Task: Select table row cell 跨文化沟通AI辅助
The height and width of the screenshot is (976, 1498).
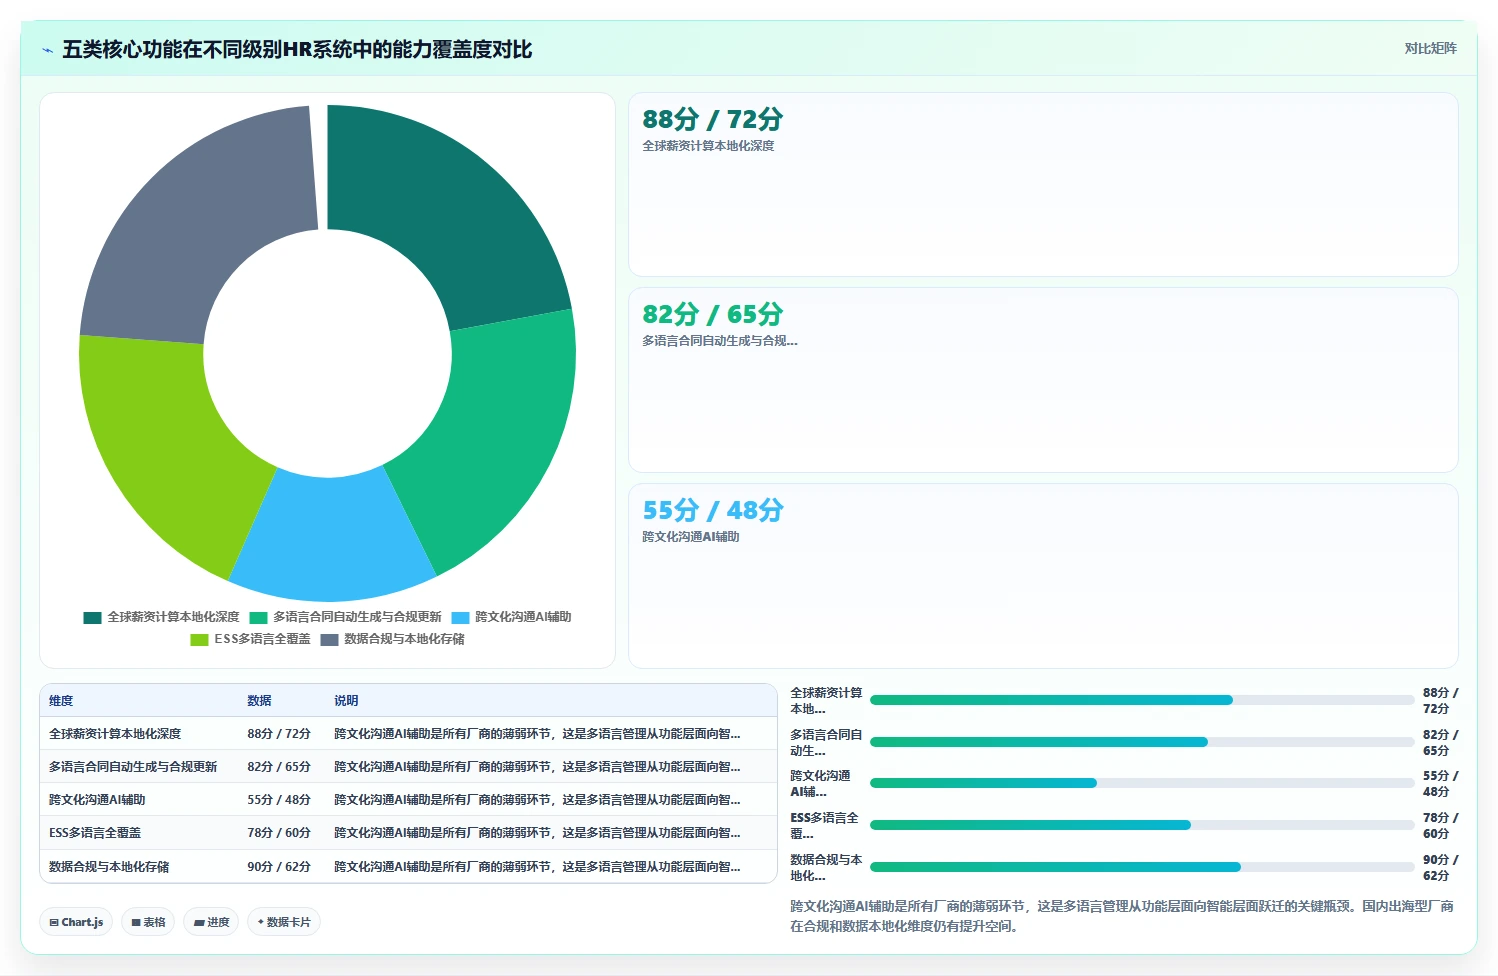Action: click(x=97, y=800)
